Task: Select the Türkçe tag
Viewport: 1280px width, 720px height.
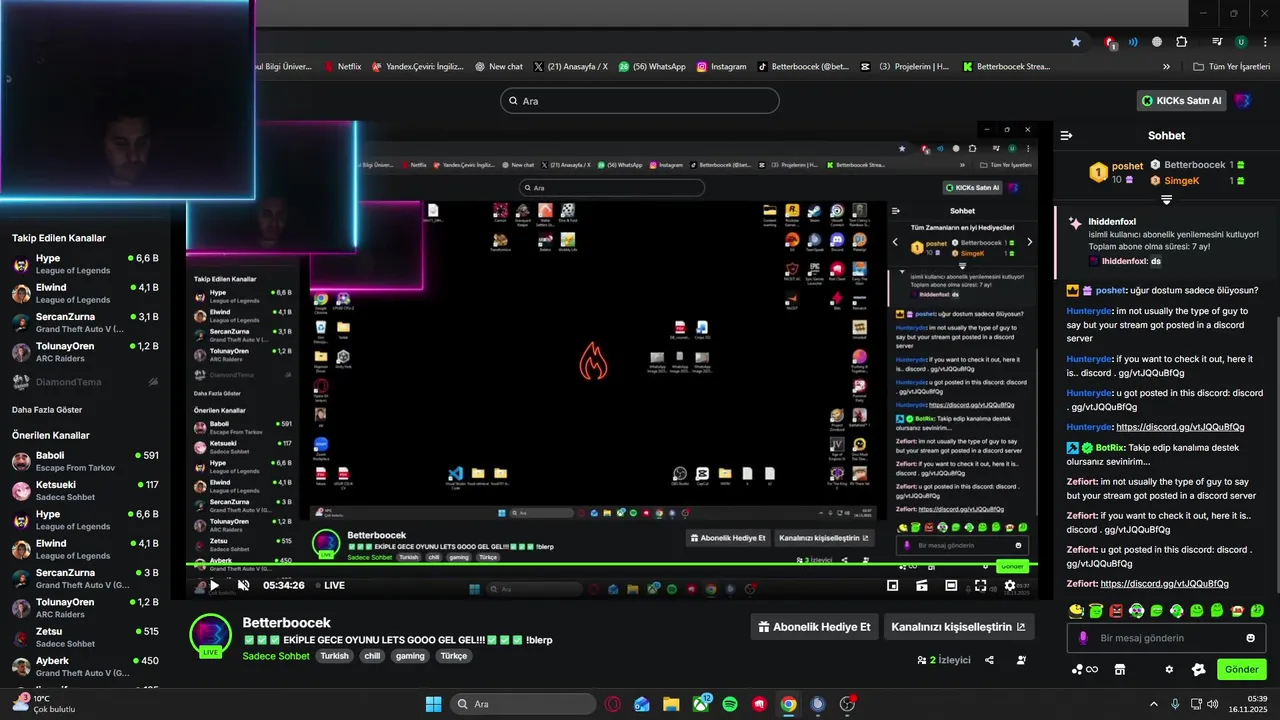Action: pos(454,656)
